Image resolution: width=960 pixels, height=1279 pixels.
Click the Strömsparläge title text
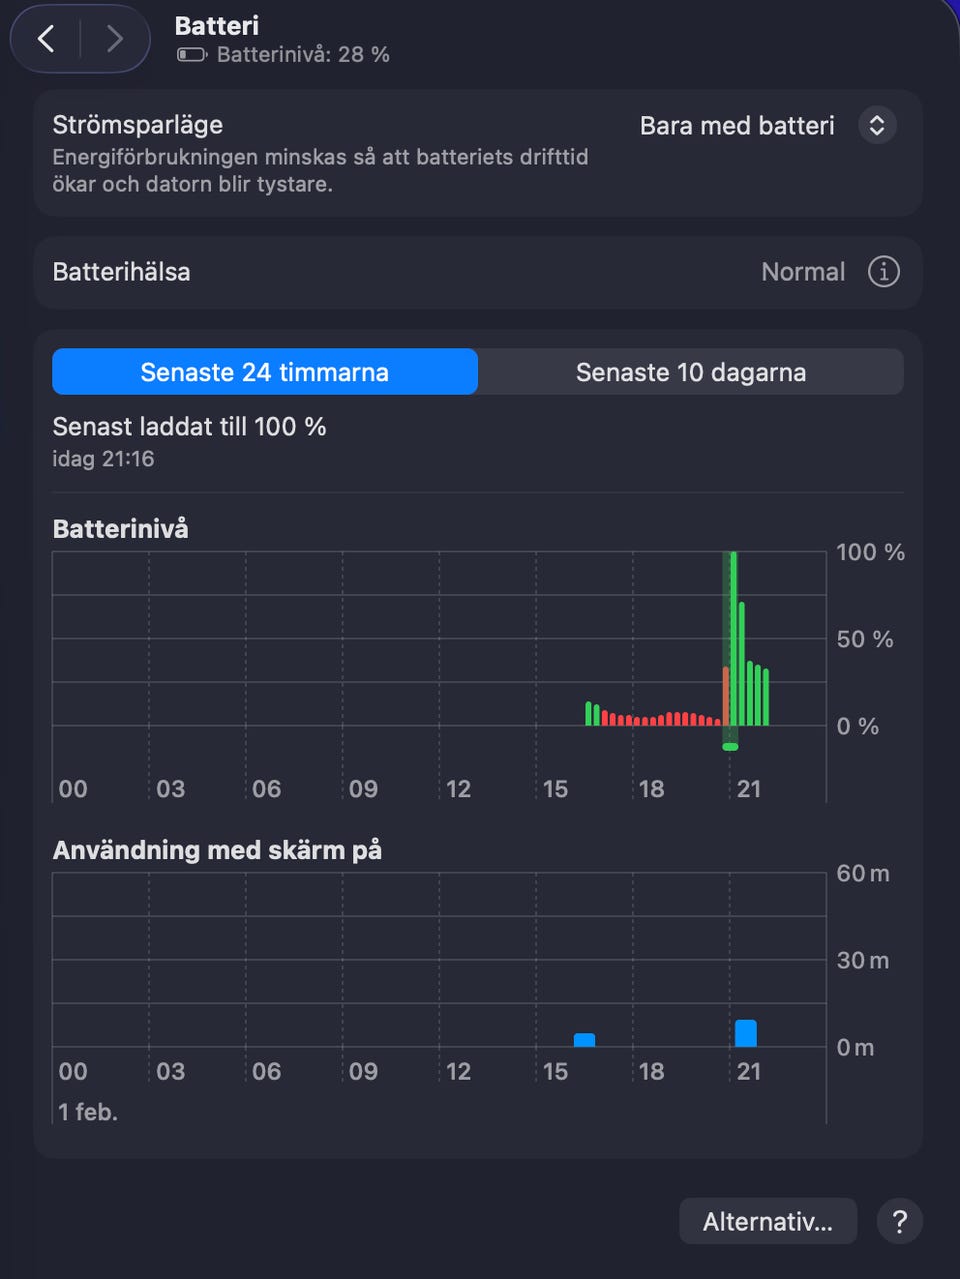coord(137,125)
